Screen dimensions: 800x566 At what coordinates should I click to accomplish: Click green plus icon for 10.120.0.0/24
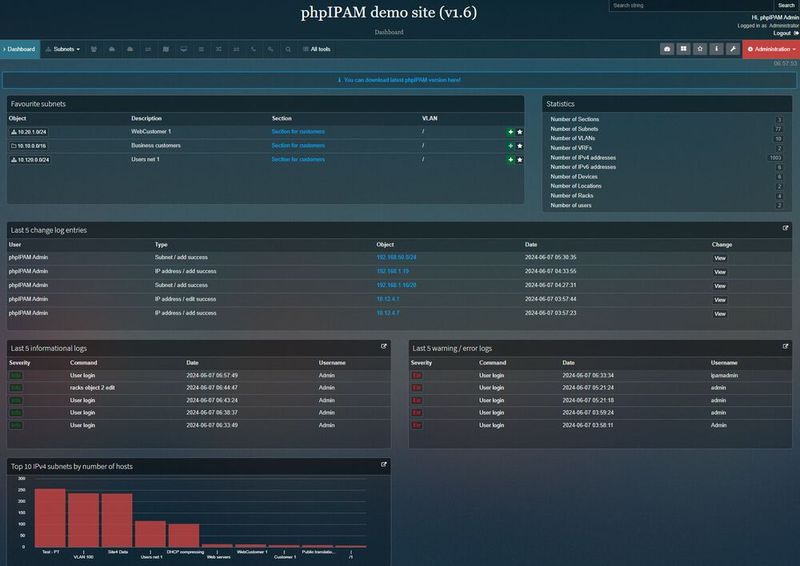point(510,160)
